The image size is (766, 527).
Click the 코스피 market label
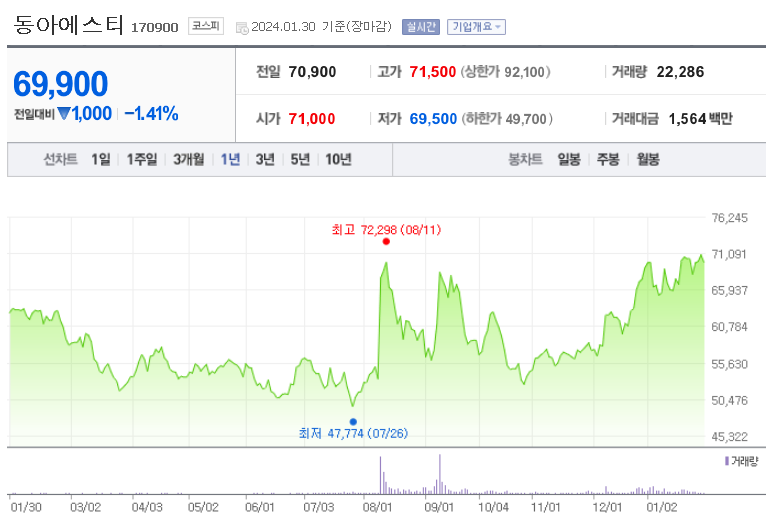tap(206, 26)
